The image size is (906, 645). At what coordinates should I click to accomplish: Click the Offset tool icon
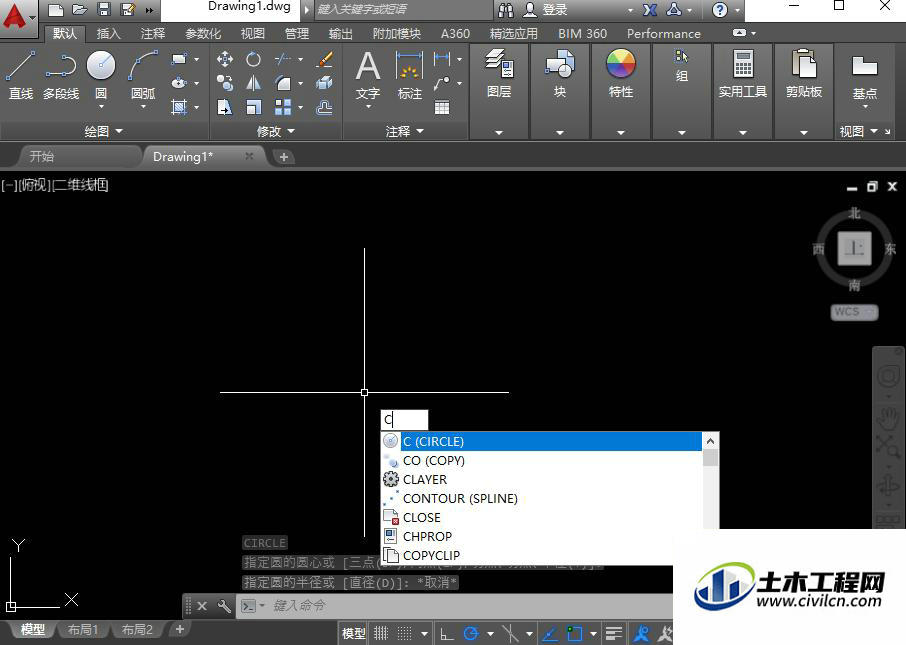tap(325, 108)
